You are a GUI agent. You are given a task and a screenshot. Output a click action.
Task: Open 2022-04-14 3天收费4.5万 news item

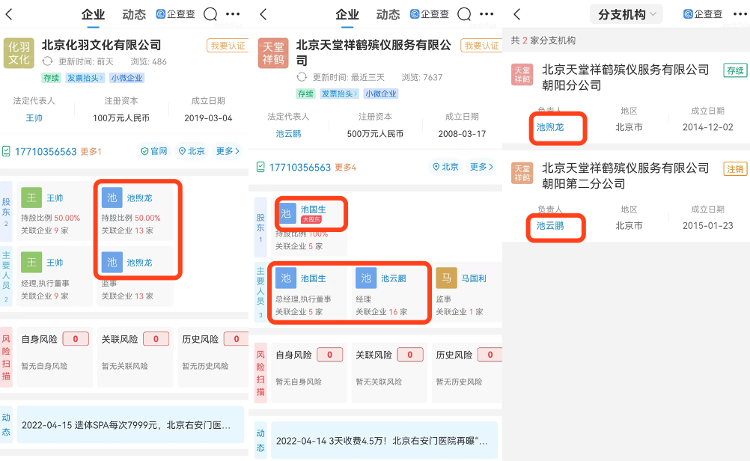pos(384,441)
